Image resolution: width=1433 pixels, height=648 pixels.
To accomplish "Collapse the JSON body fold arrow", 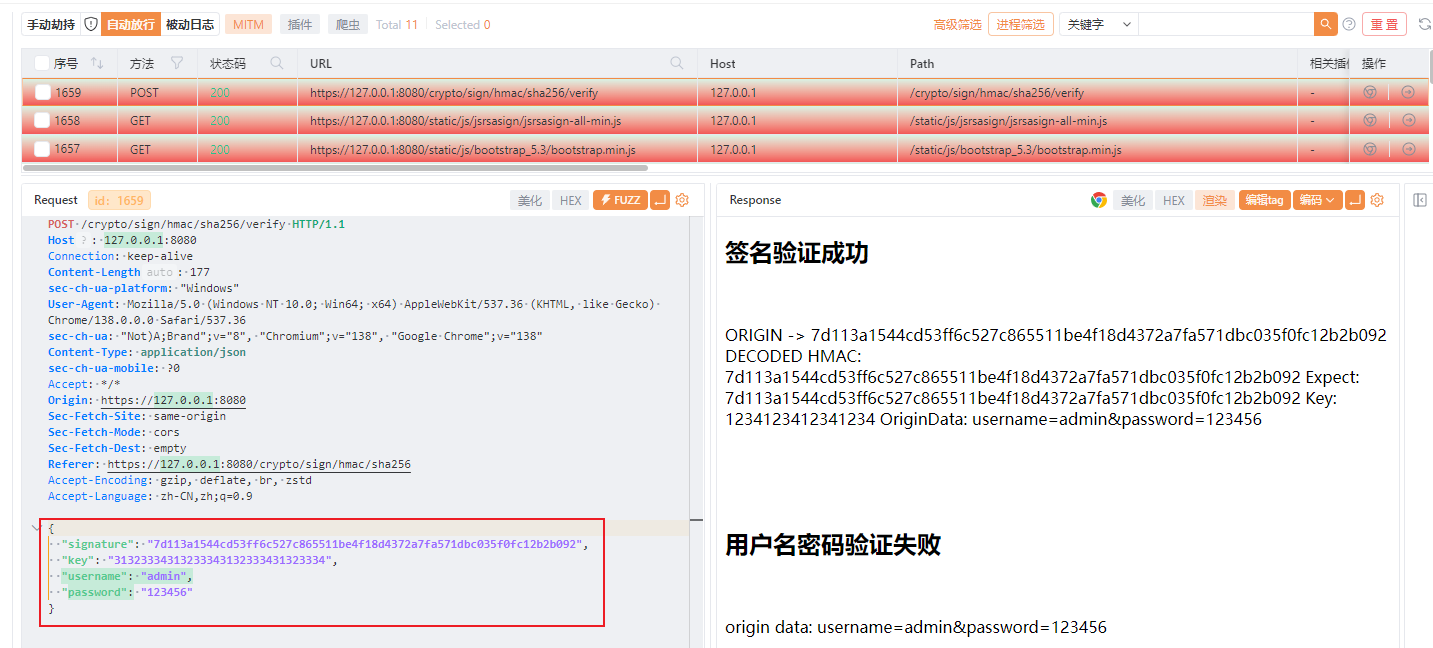I will click(35, 526).
